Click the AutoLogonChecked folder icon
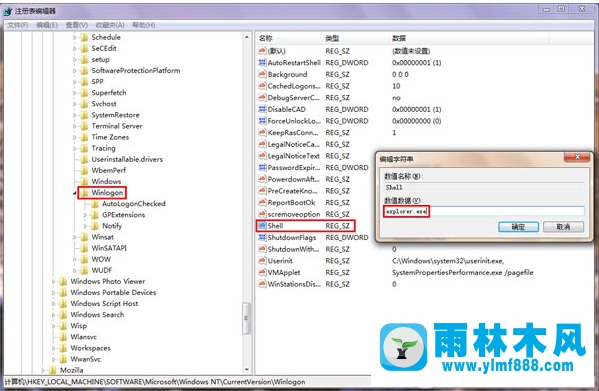The width and height of the screenshot is (599, 391). point(95,204)
